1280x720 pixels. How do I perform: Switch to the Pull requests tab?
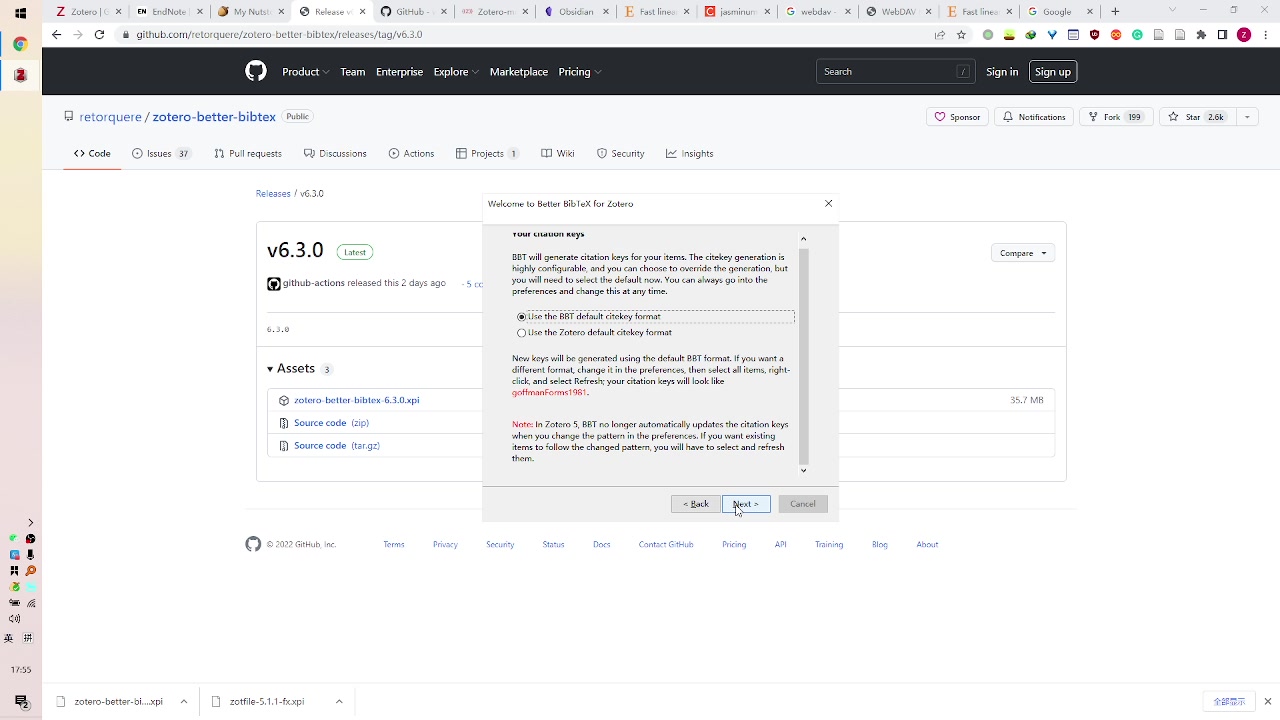pos(248,154)
